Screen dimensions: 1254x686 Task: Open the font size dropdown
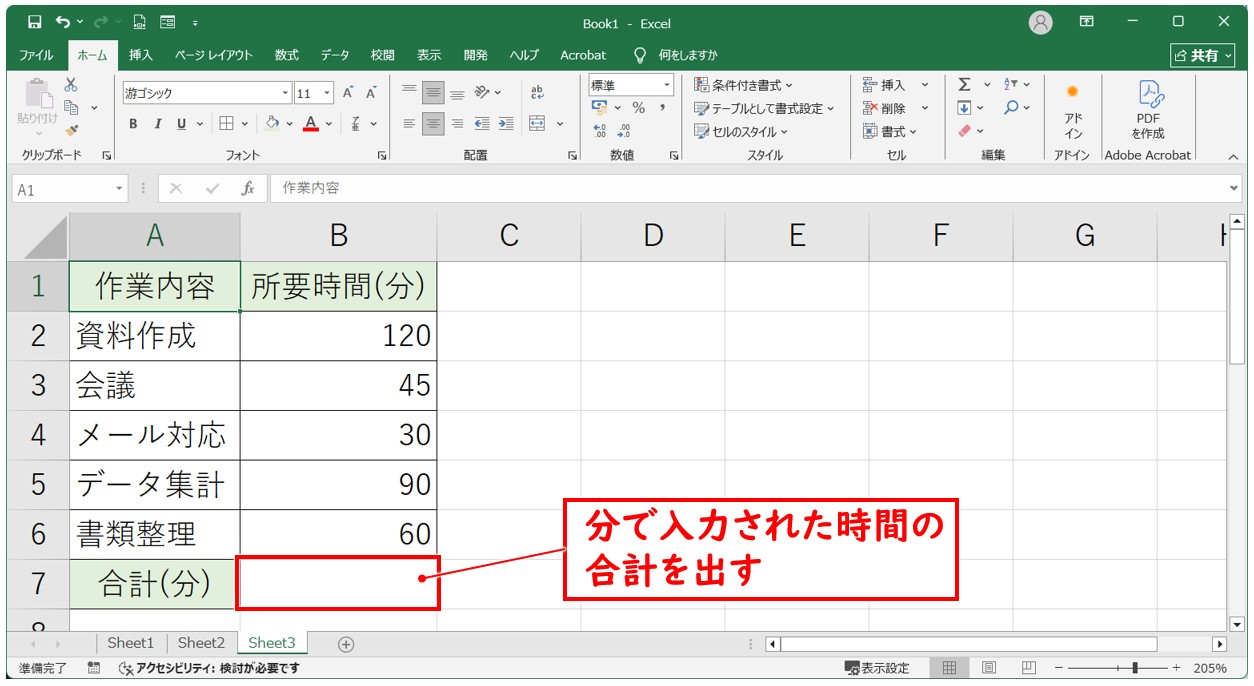[328, 93]
